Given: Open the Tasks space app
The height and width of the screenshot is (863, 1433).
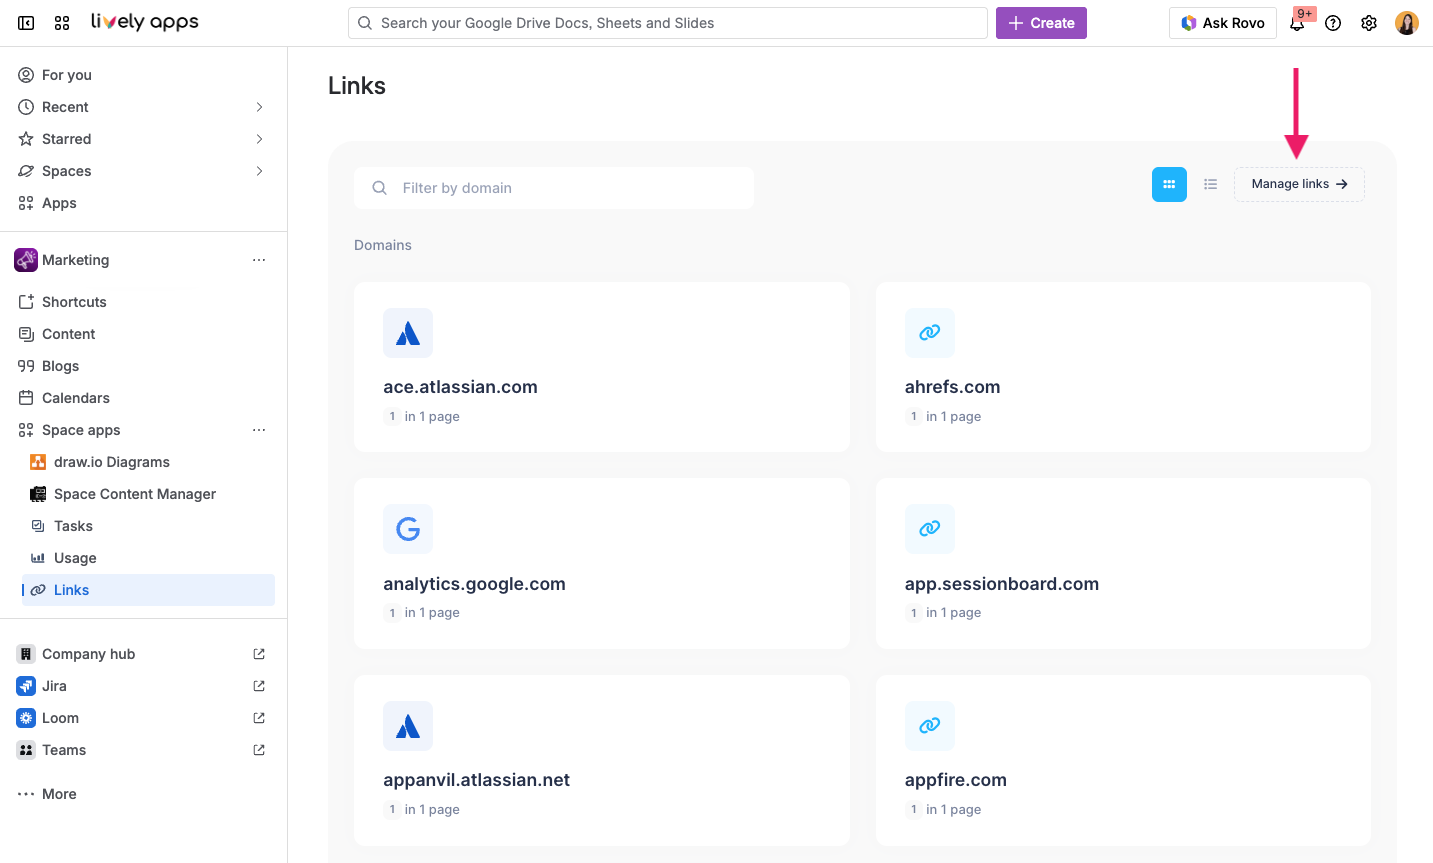Looking at the screenshot, I should click(75, 525).
